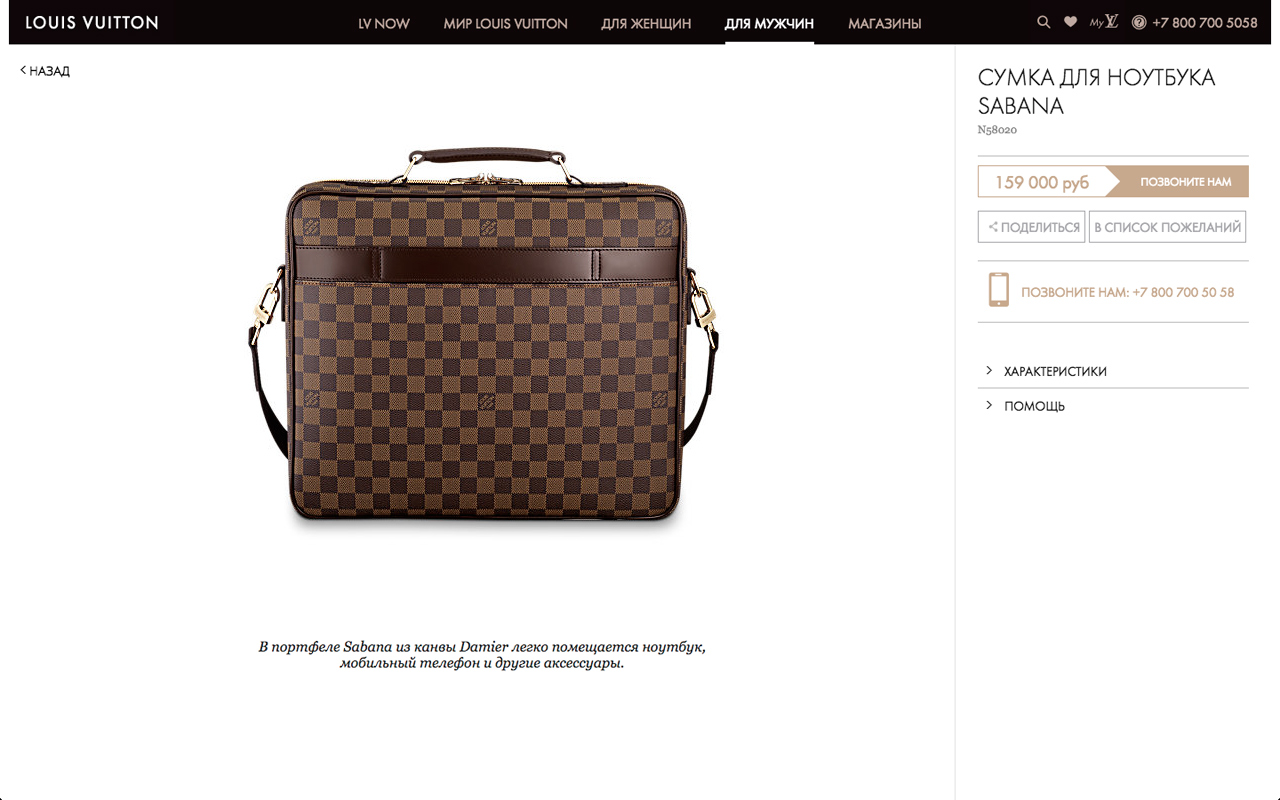Open the wishlist heart icon in header
The image size is (1280, 800).
pos(1070,22)
